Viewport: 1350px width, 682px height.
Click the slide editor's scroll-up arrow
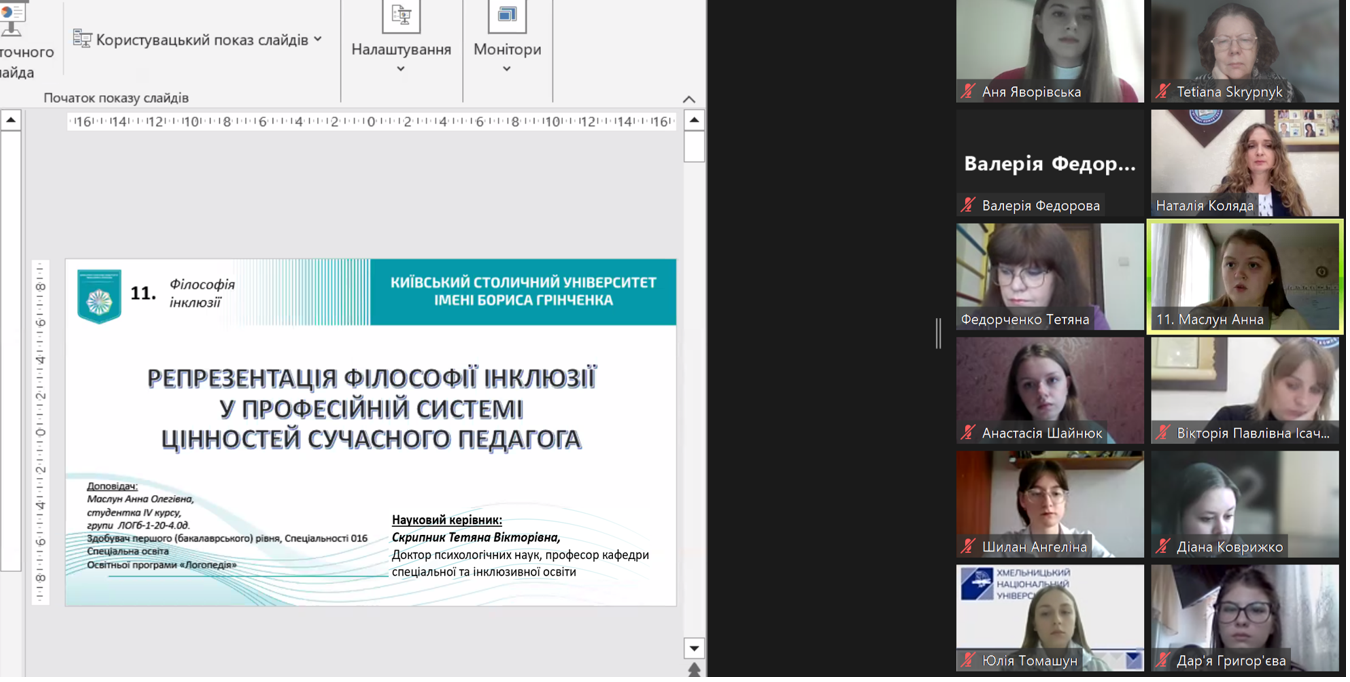694,121
